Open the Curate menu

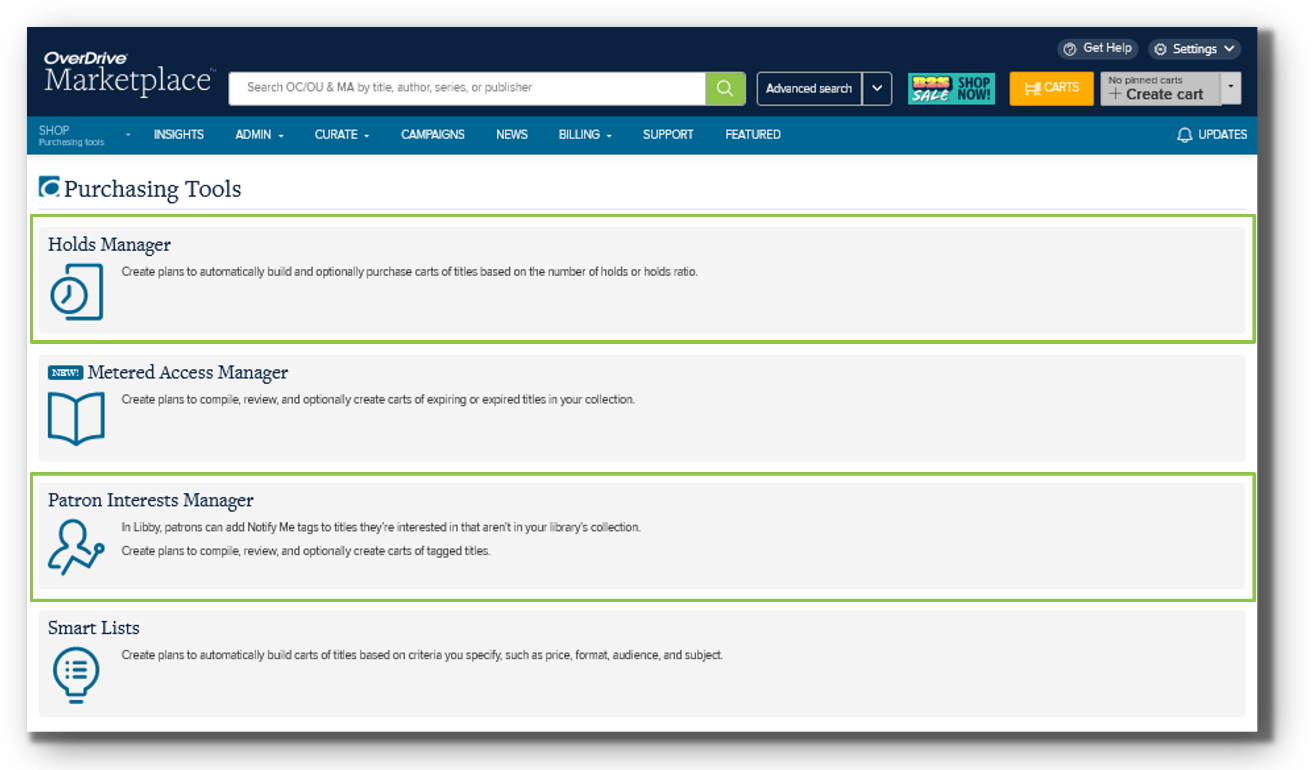point(342,135)
